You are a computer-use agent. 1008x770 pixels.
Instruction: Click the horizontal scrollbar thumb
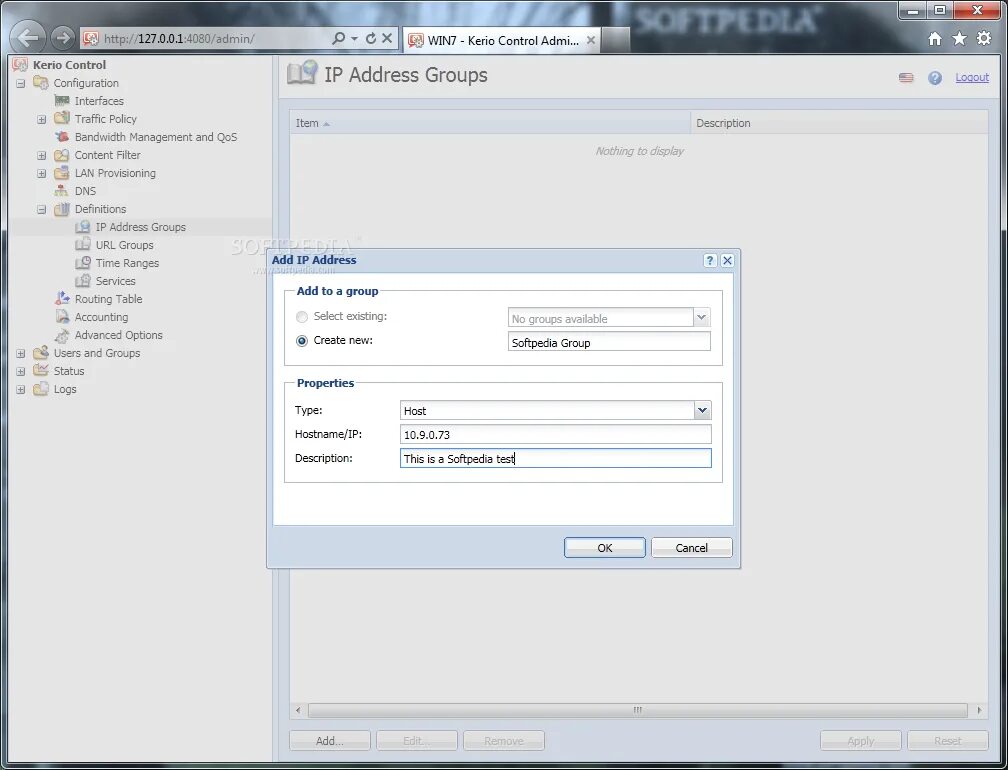point(637,710)
